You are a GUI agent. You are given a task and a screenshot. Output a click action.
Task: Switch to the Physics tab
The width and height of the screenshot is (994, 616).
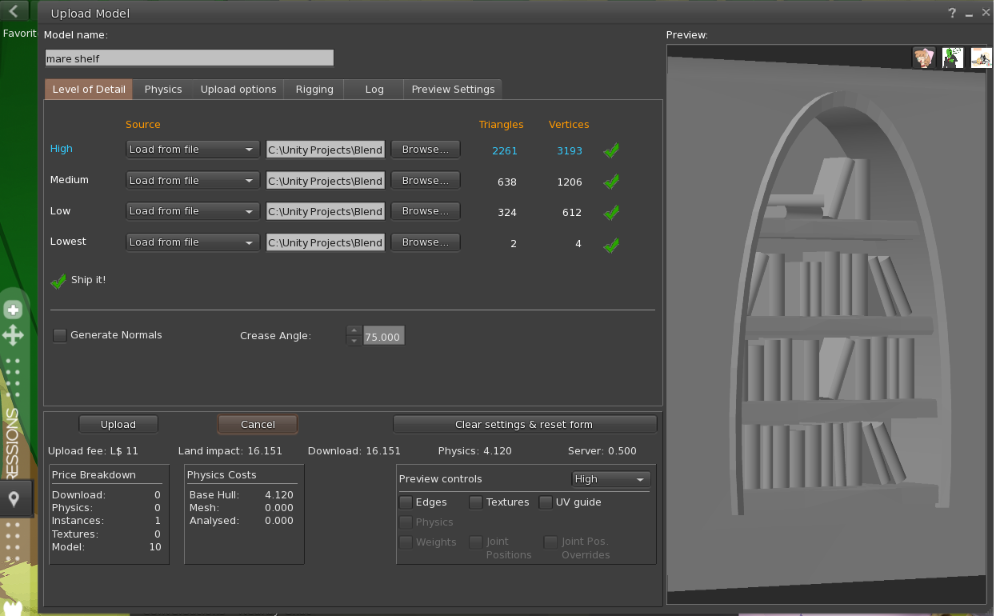[x=163, y=89]
